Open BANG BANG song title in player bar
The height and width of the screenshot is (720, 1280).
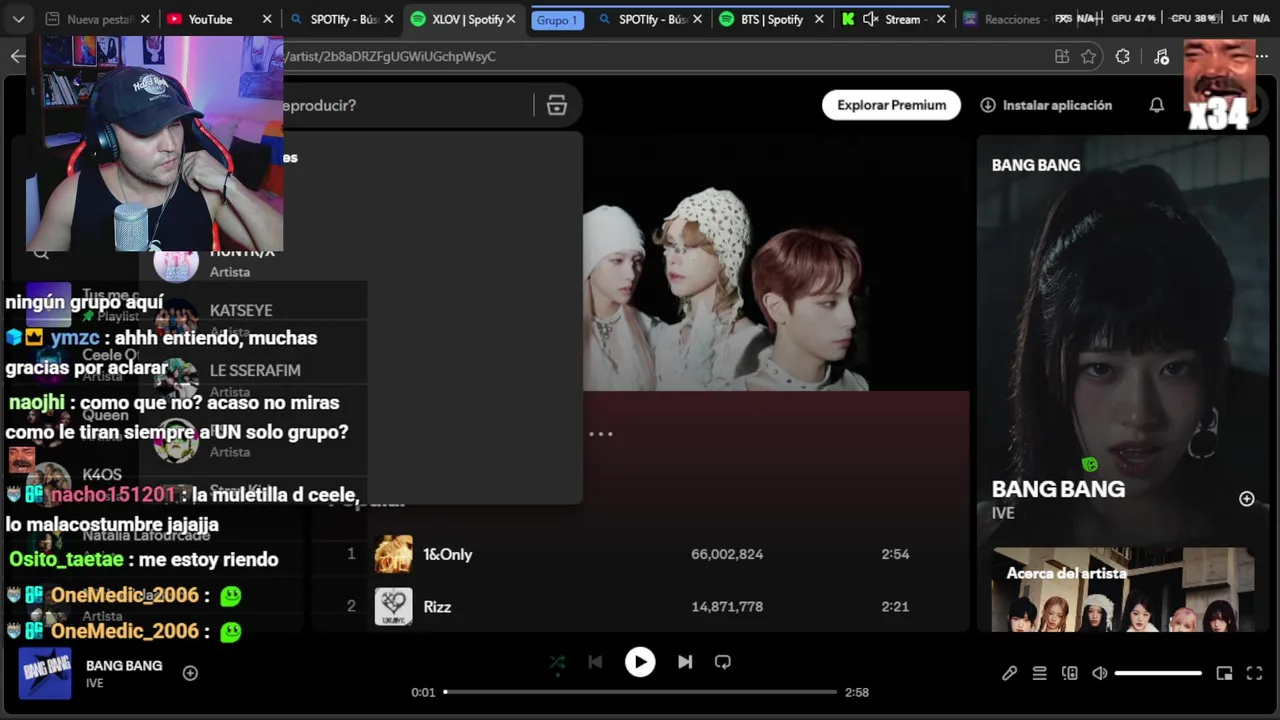[x=124, y=665]
